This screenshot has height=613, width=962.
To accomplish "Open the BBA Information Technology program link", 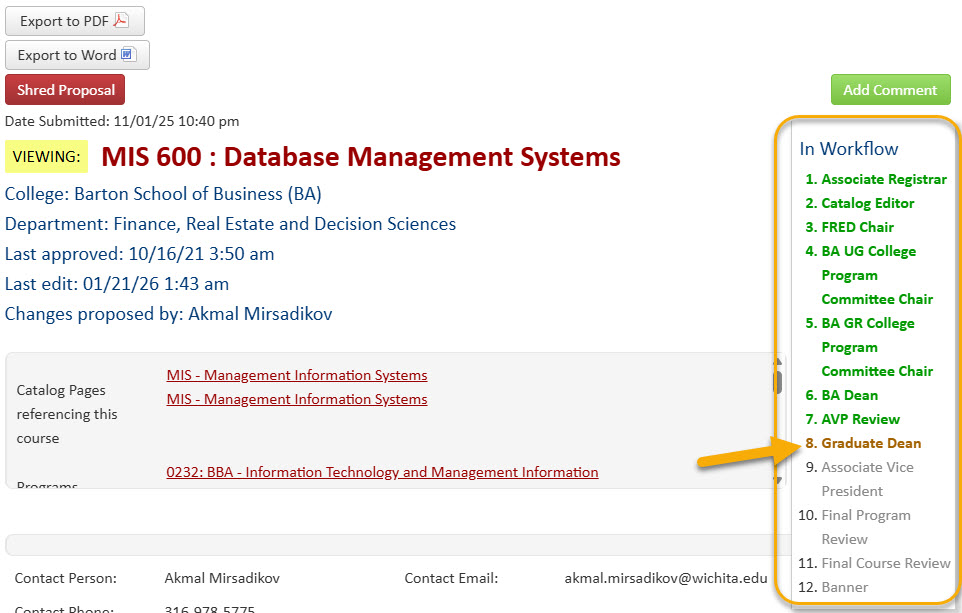I will click(382, 471).
